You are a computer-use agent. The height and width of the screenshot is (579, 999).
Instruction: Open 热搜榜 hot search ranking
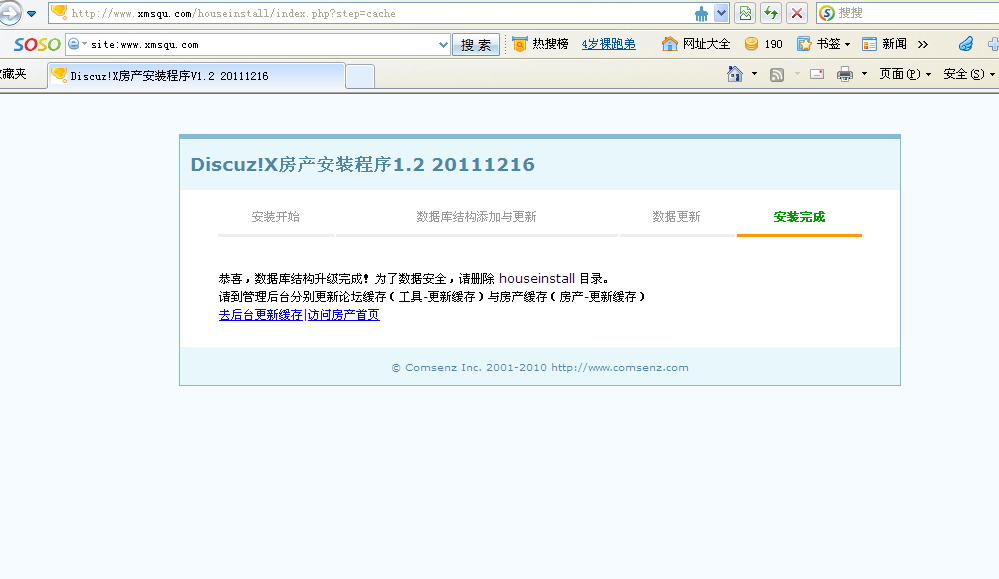tap(540, 44)
